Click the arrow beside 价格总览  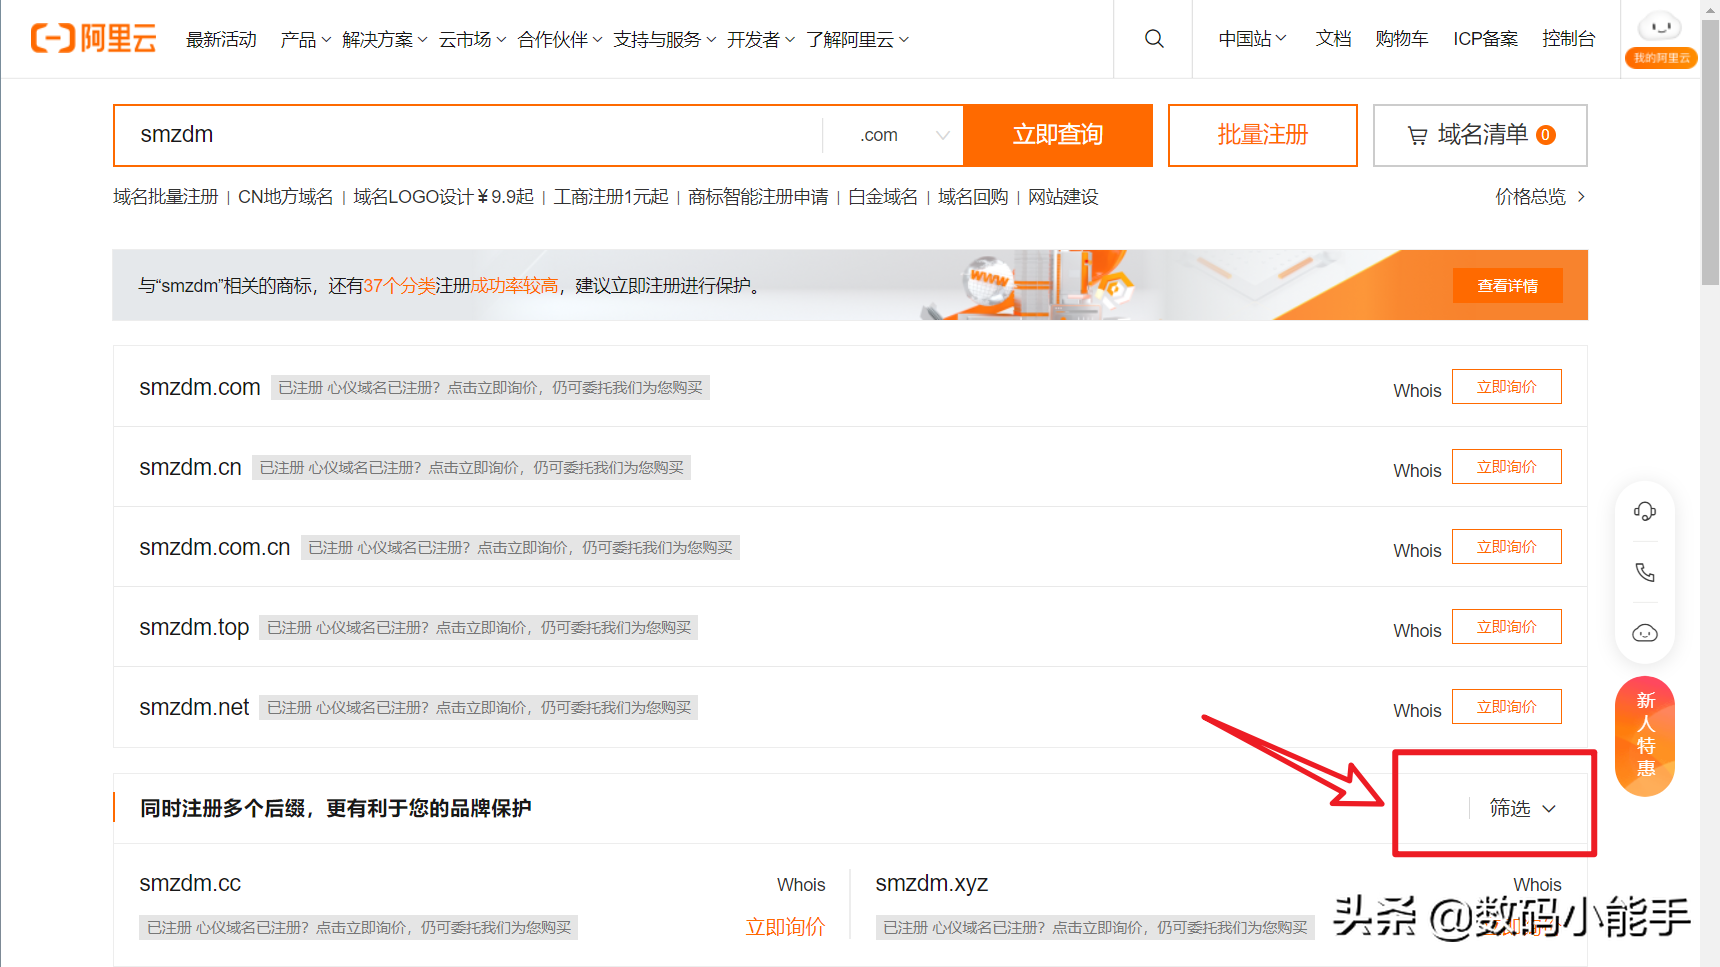tap(1581, 197)
